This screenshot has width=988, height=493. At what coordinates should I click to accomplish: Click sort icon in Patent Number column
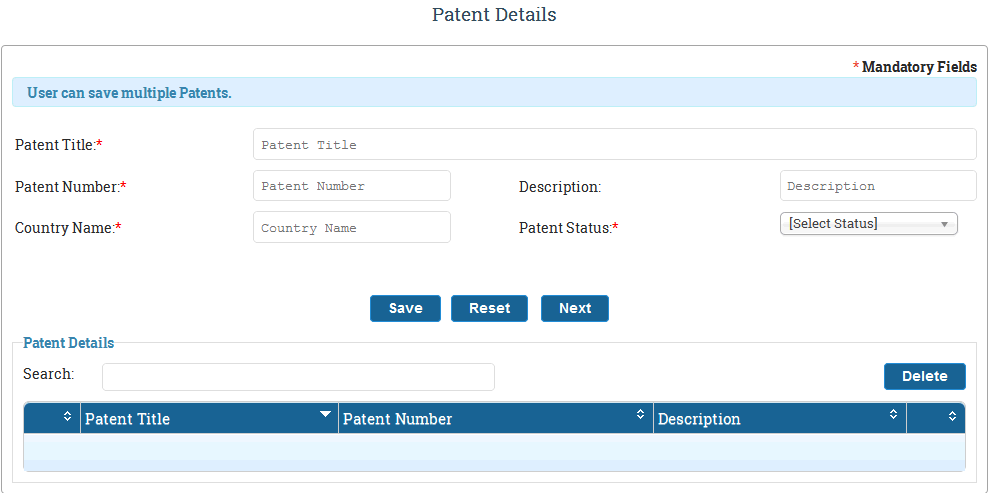coord(640,414)
